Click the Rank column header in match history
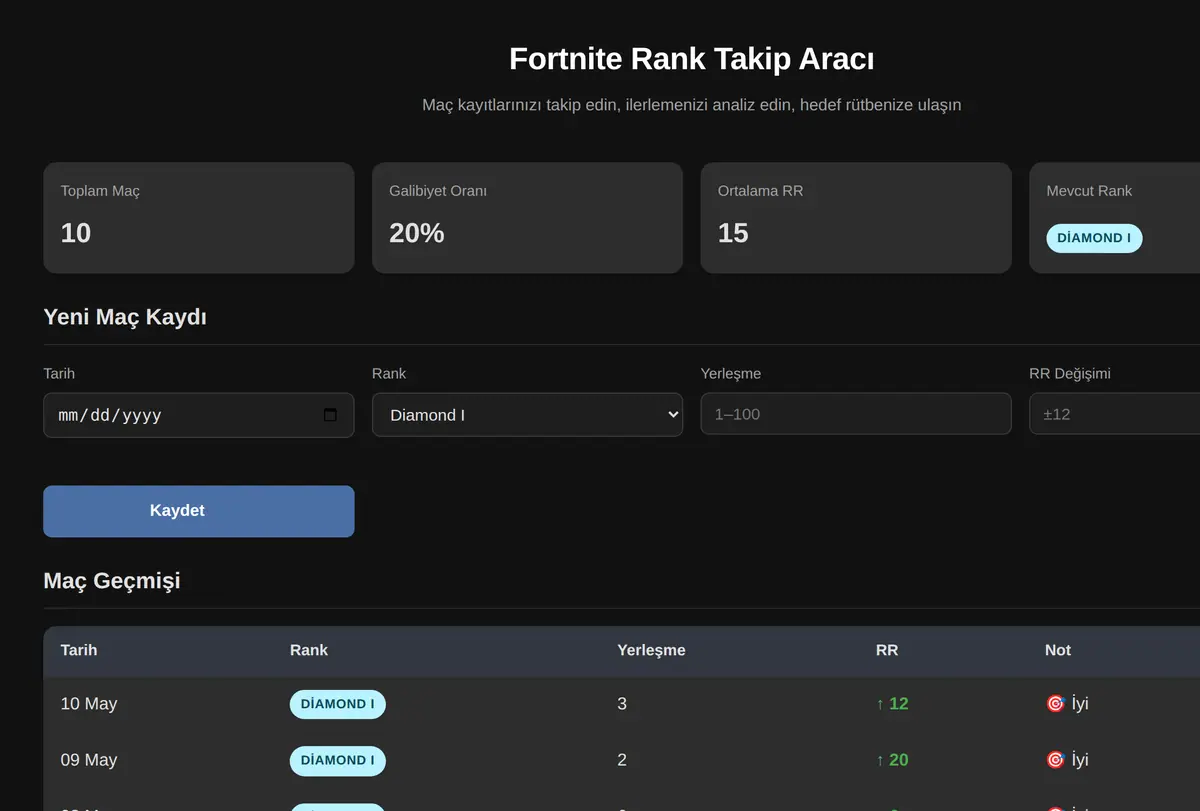This screenshot has height=811, width=1200. (309, 650)
